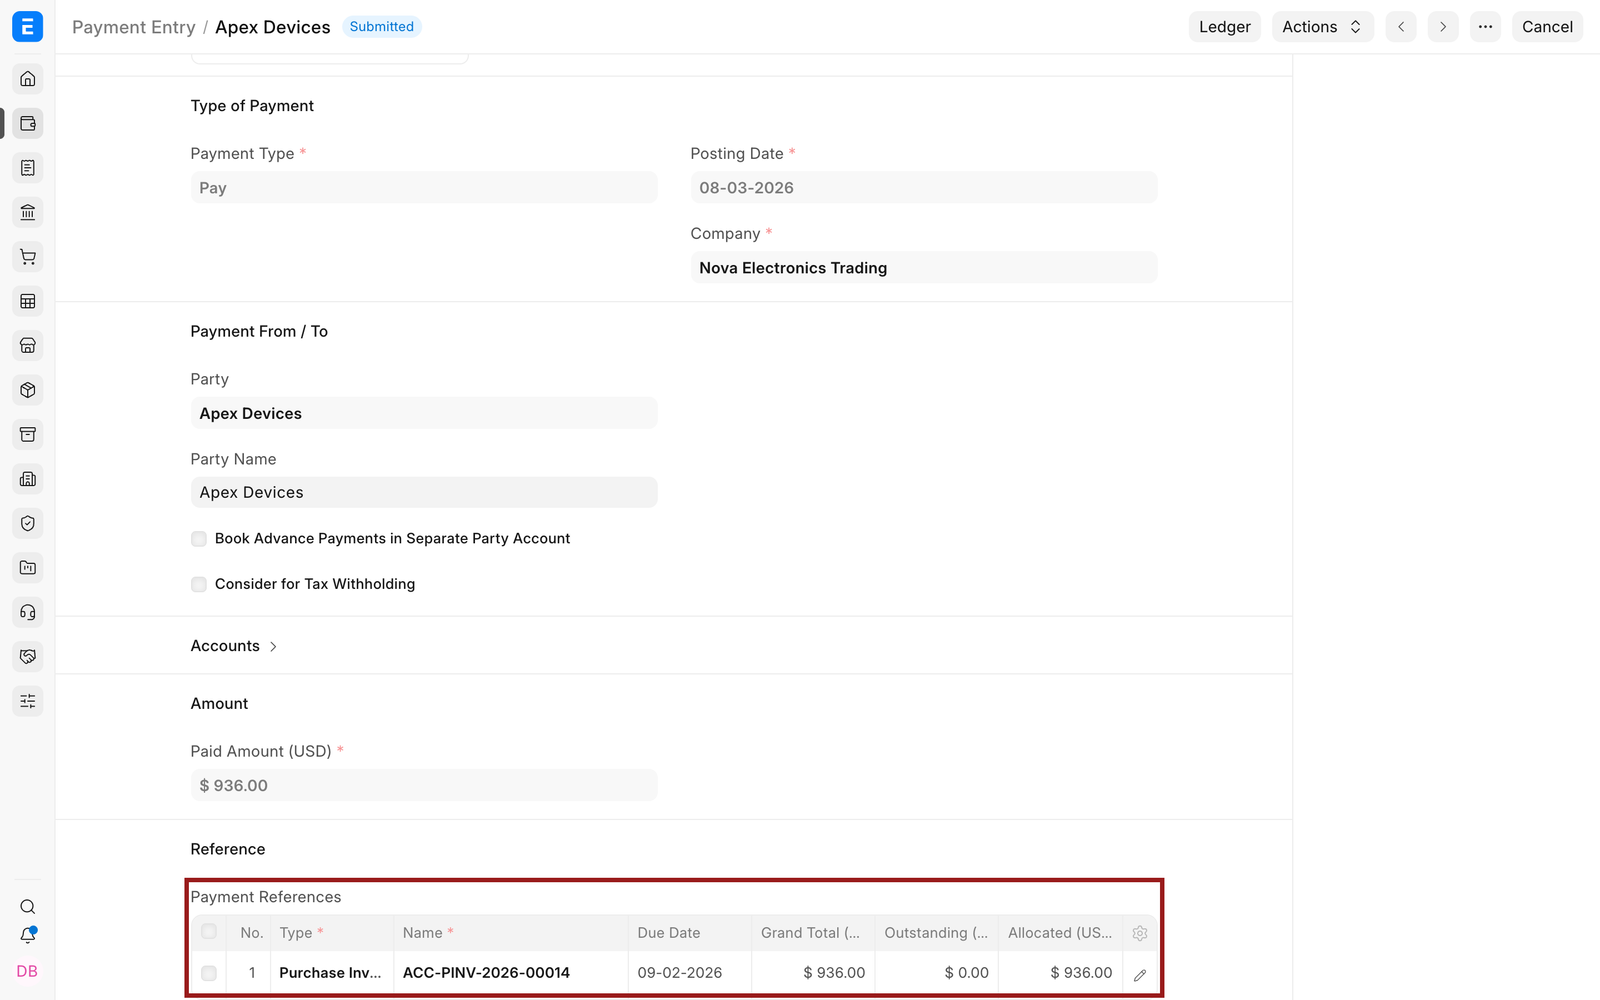Click the Nova Electronics Trading company field

coord(924,268)
